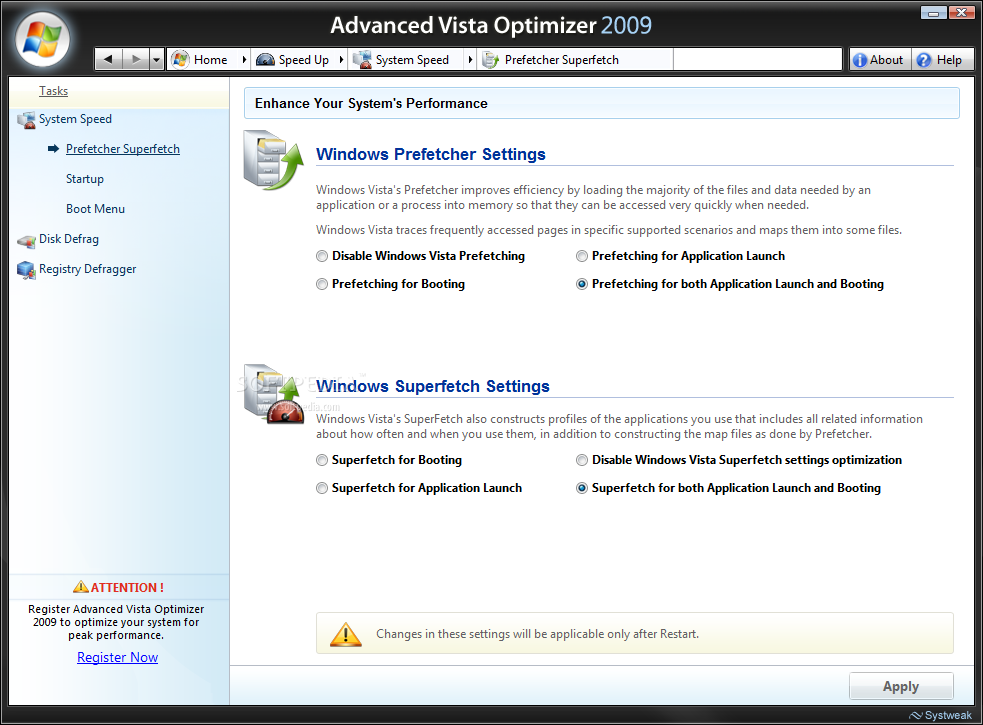Open the Help question mark icon
Screen dimensions: 983x725
(x=923, y=60)
